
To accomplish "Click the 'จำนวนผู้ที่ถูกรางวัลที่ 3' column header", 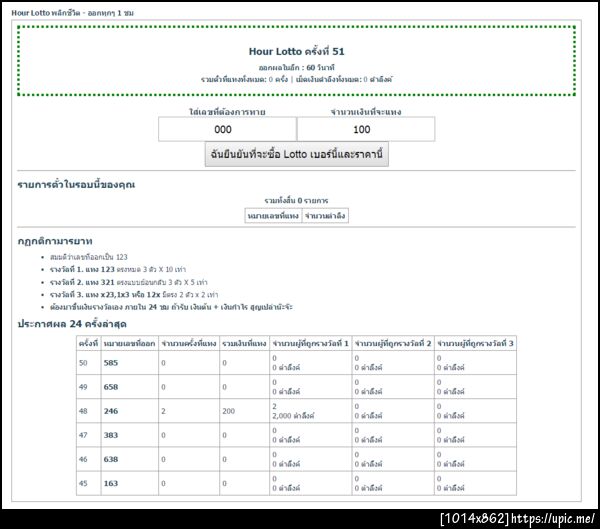I will tap(475, 343).
